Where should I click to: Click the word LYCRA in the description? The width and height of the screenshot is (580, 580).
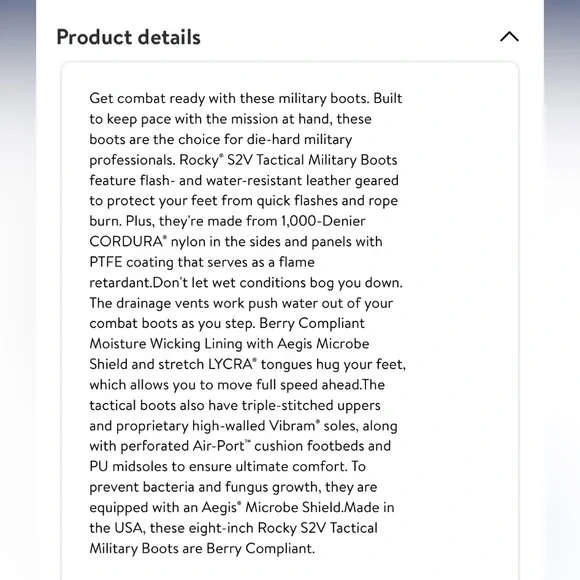click(x=232, y=364)
